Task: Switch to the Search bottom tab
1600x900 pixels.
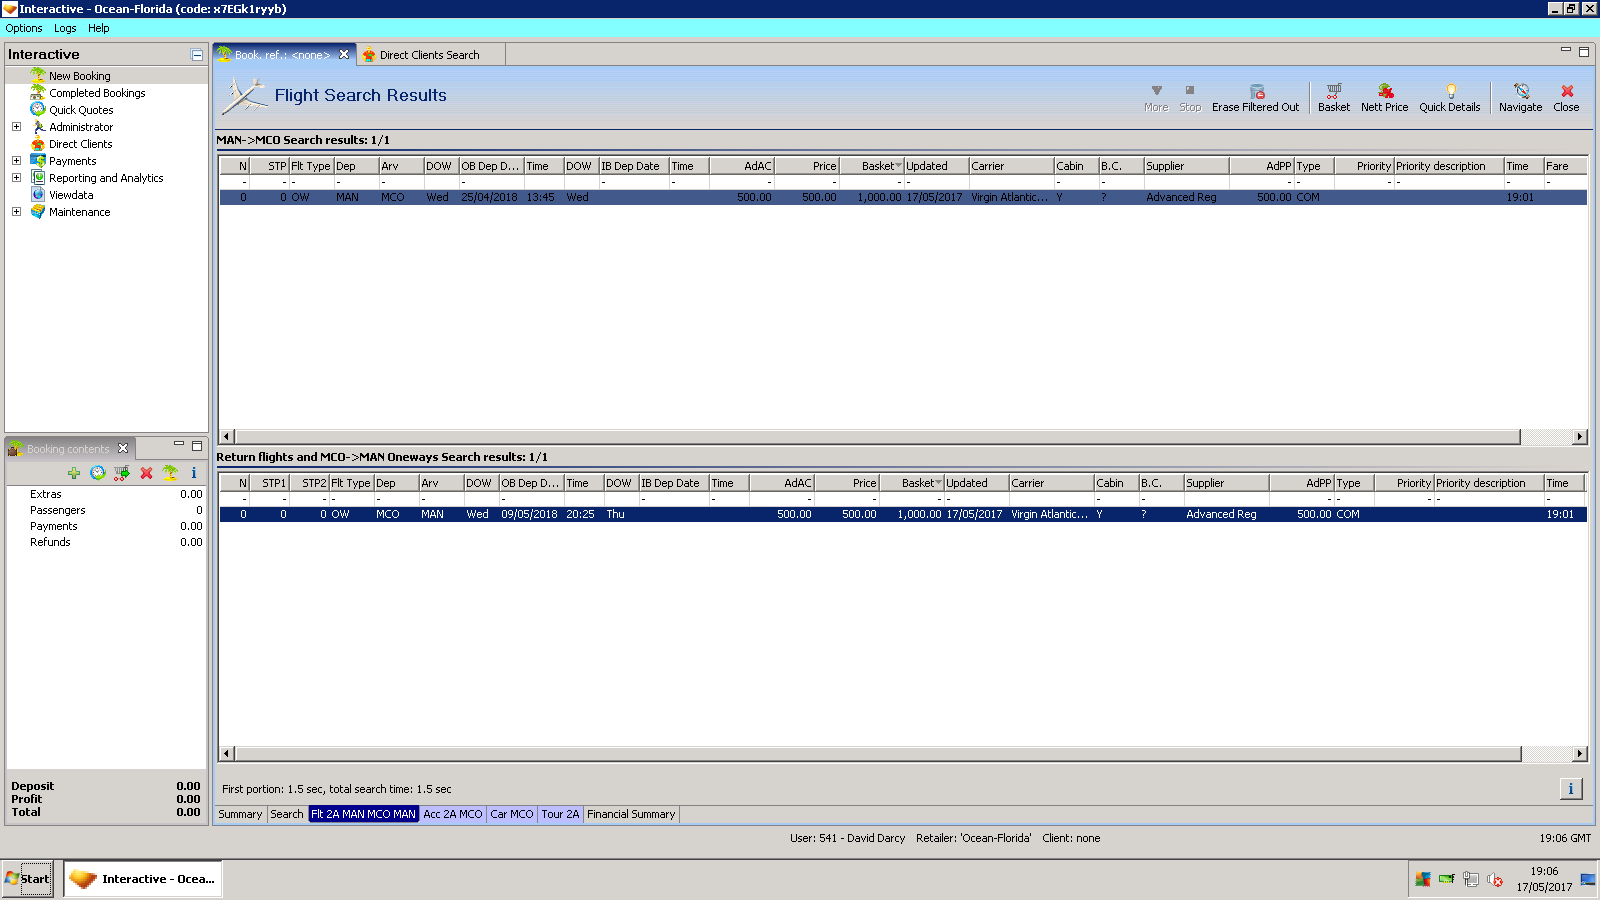Action: click(287, 814)
